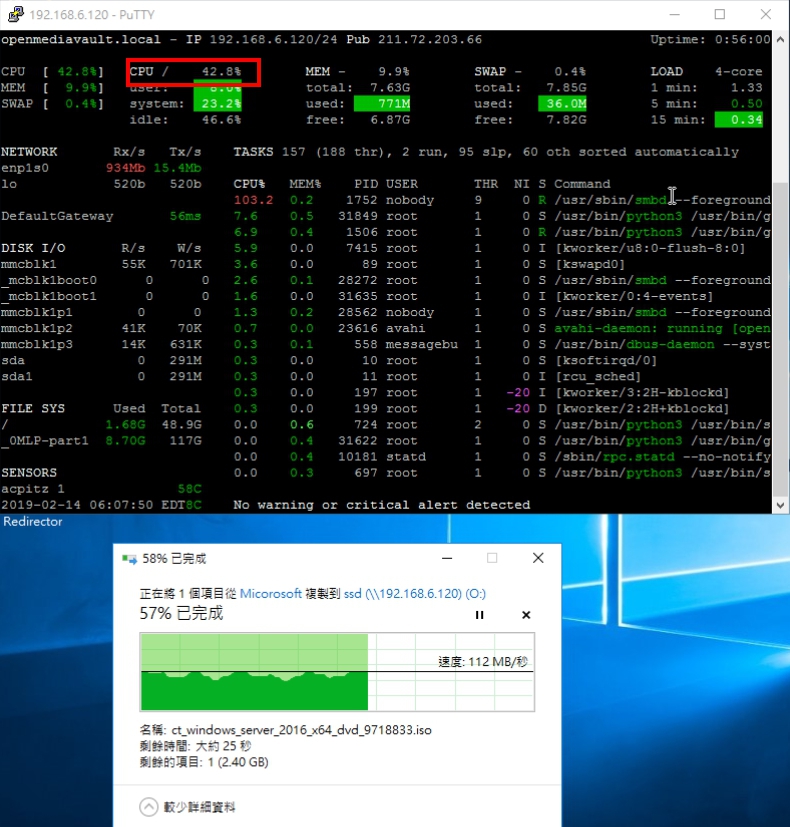Select the Redirector desktop item
Screen dimensions: 790x827
(x=33, y=522)
